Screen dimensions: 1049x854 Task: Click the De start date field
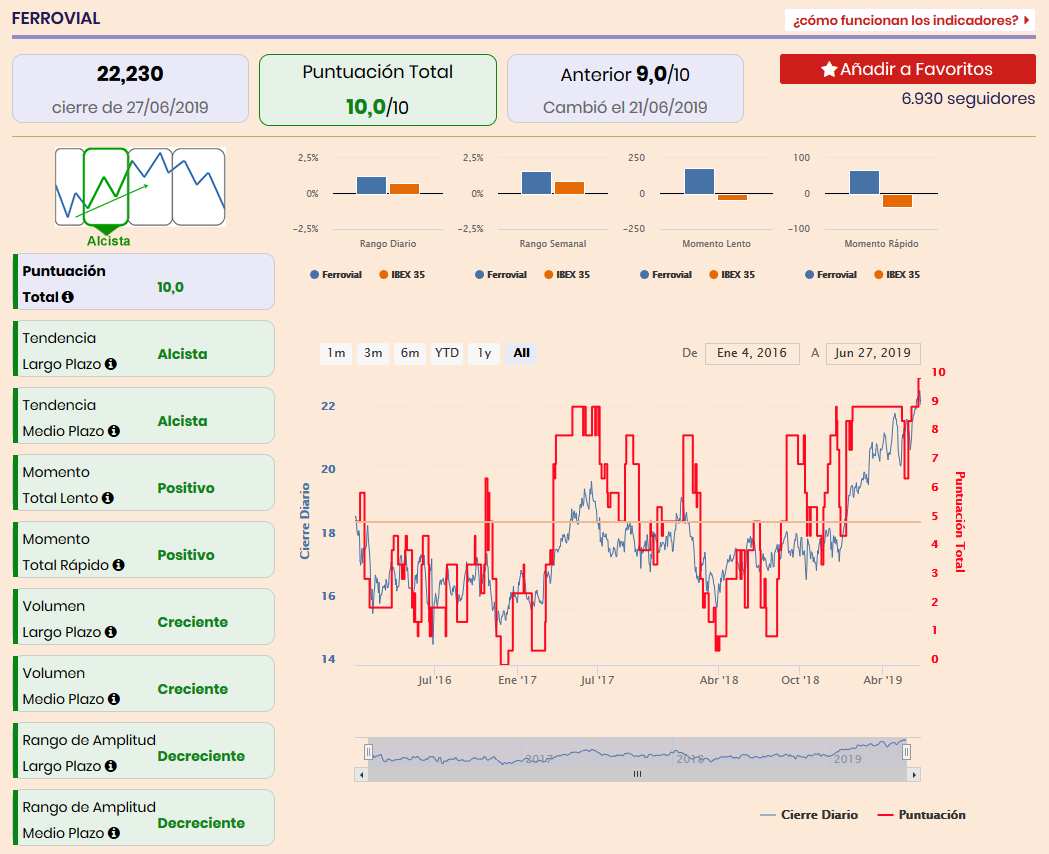click(x=752, y=353)
